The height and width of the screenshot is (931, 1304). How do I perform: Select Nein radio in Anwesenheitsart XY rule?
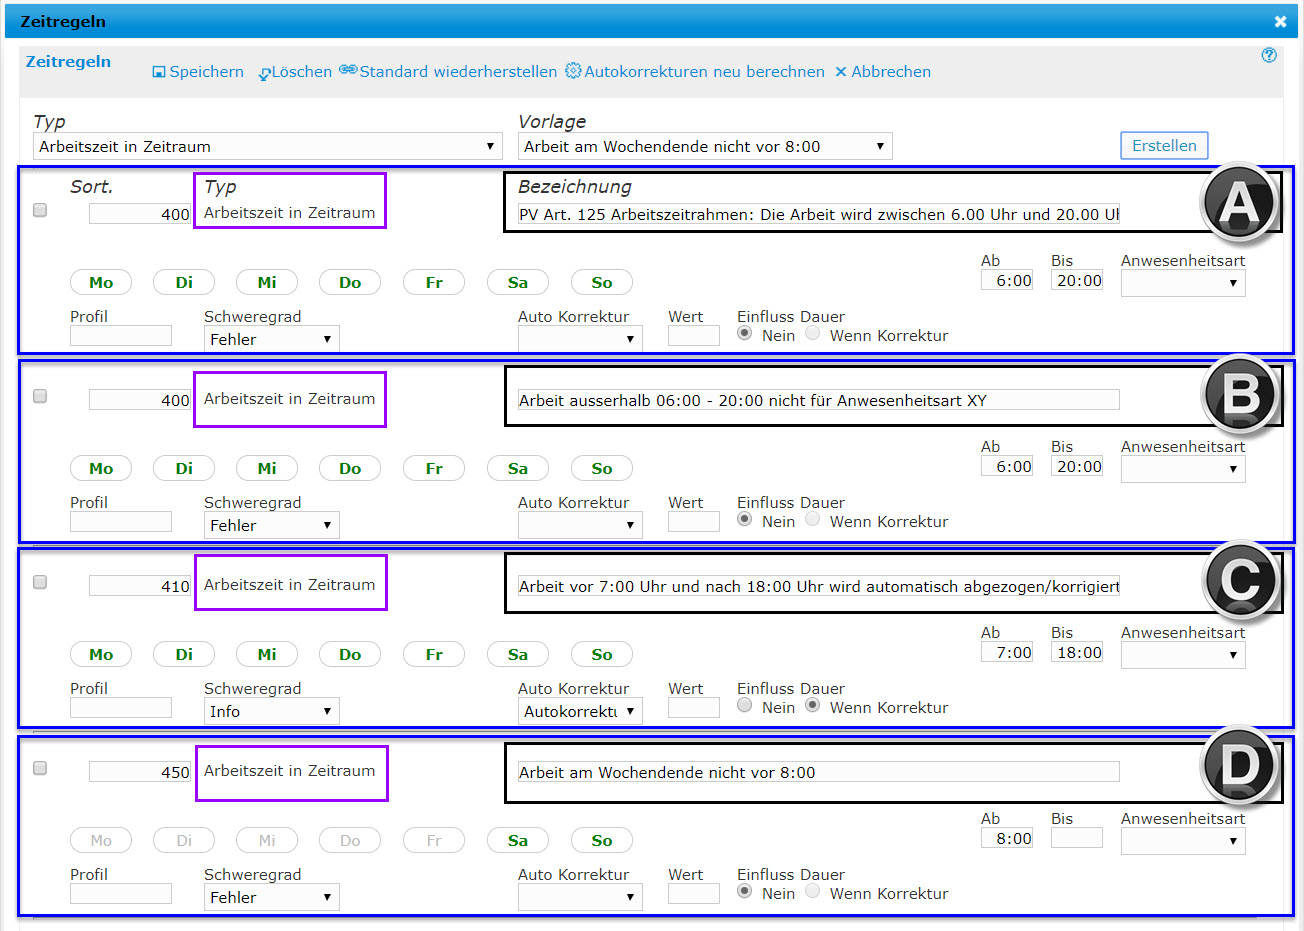[745, 519]
